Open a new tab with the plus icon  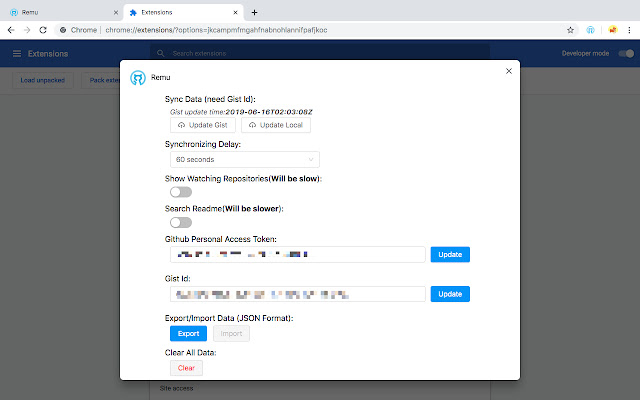click(x=254, y=13)
